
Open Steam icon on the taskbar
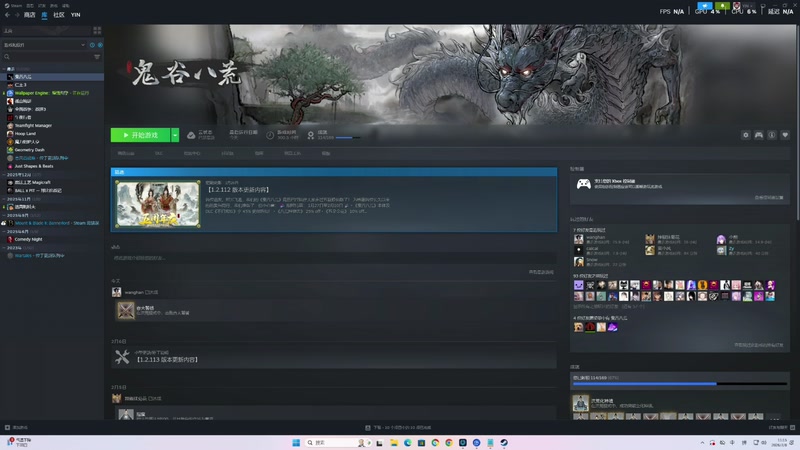point(504,442)
